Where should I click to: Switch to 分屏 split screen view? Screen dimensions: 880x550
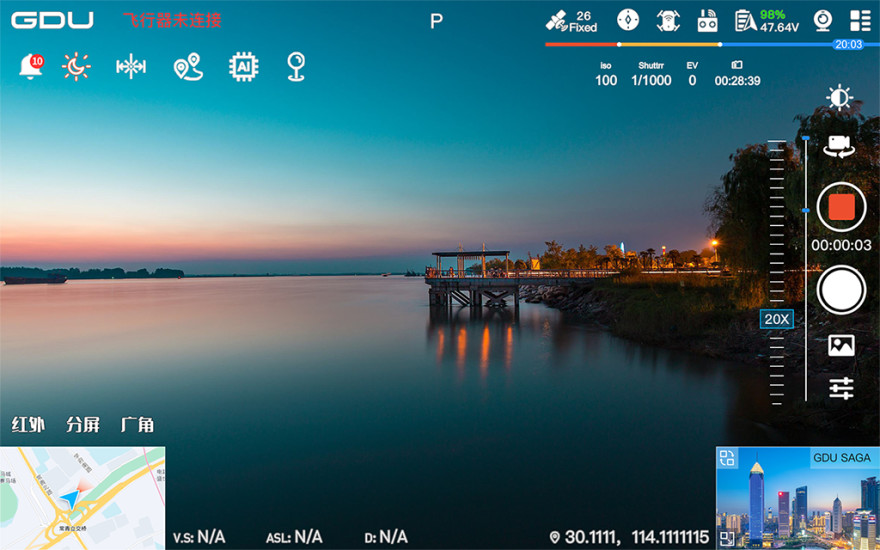point(82,425)
